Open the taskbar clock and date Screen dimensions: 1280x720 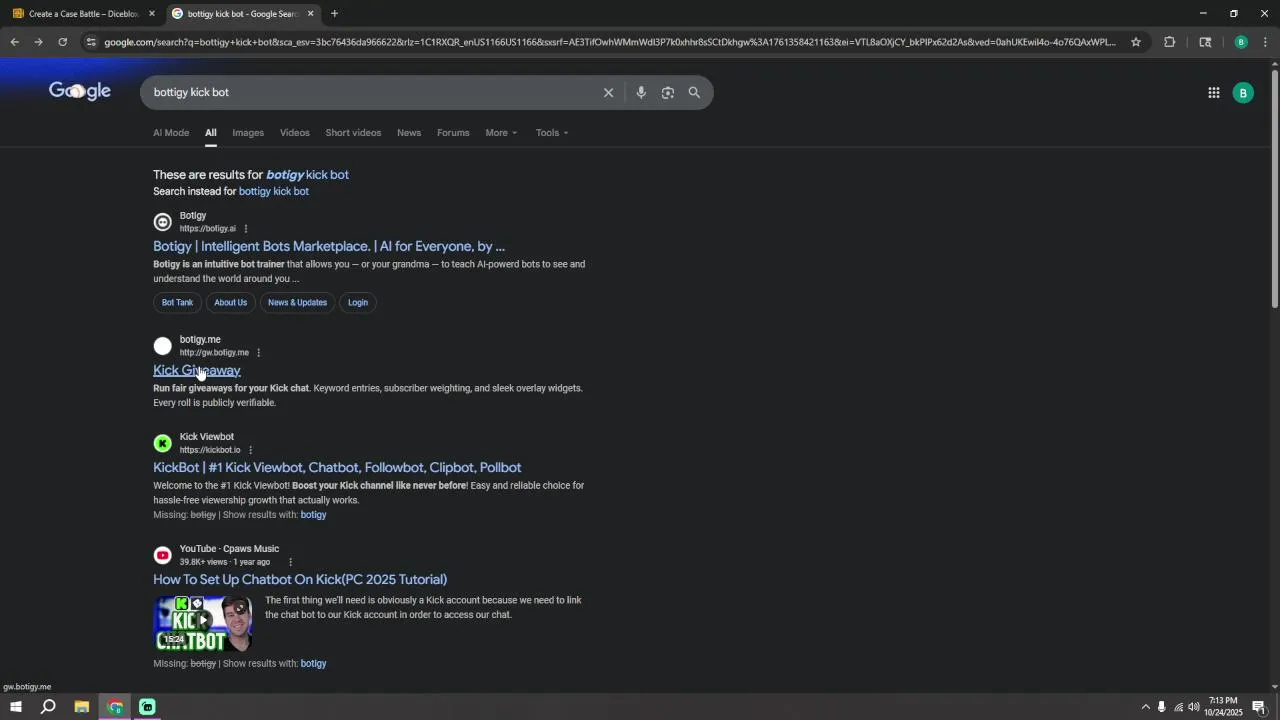[1223, 707]
